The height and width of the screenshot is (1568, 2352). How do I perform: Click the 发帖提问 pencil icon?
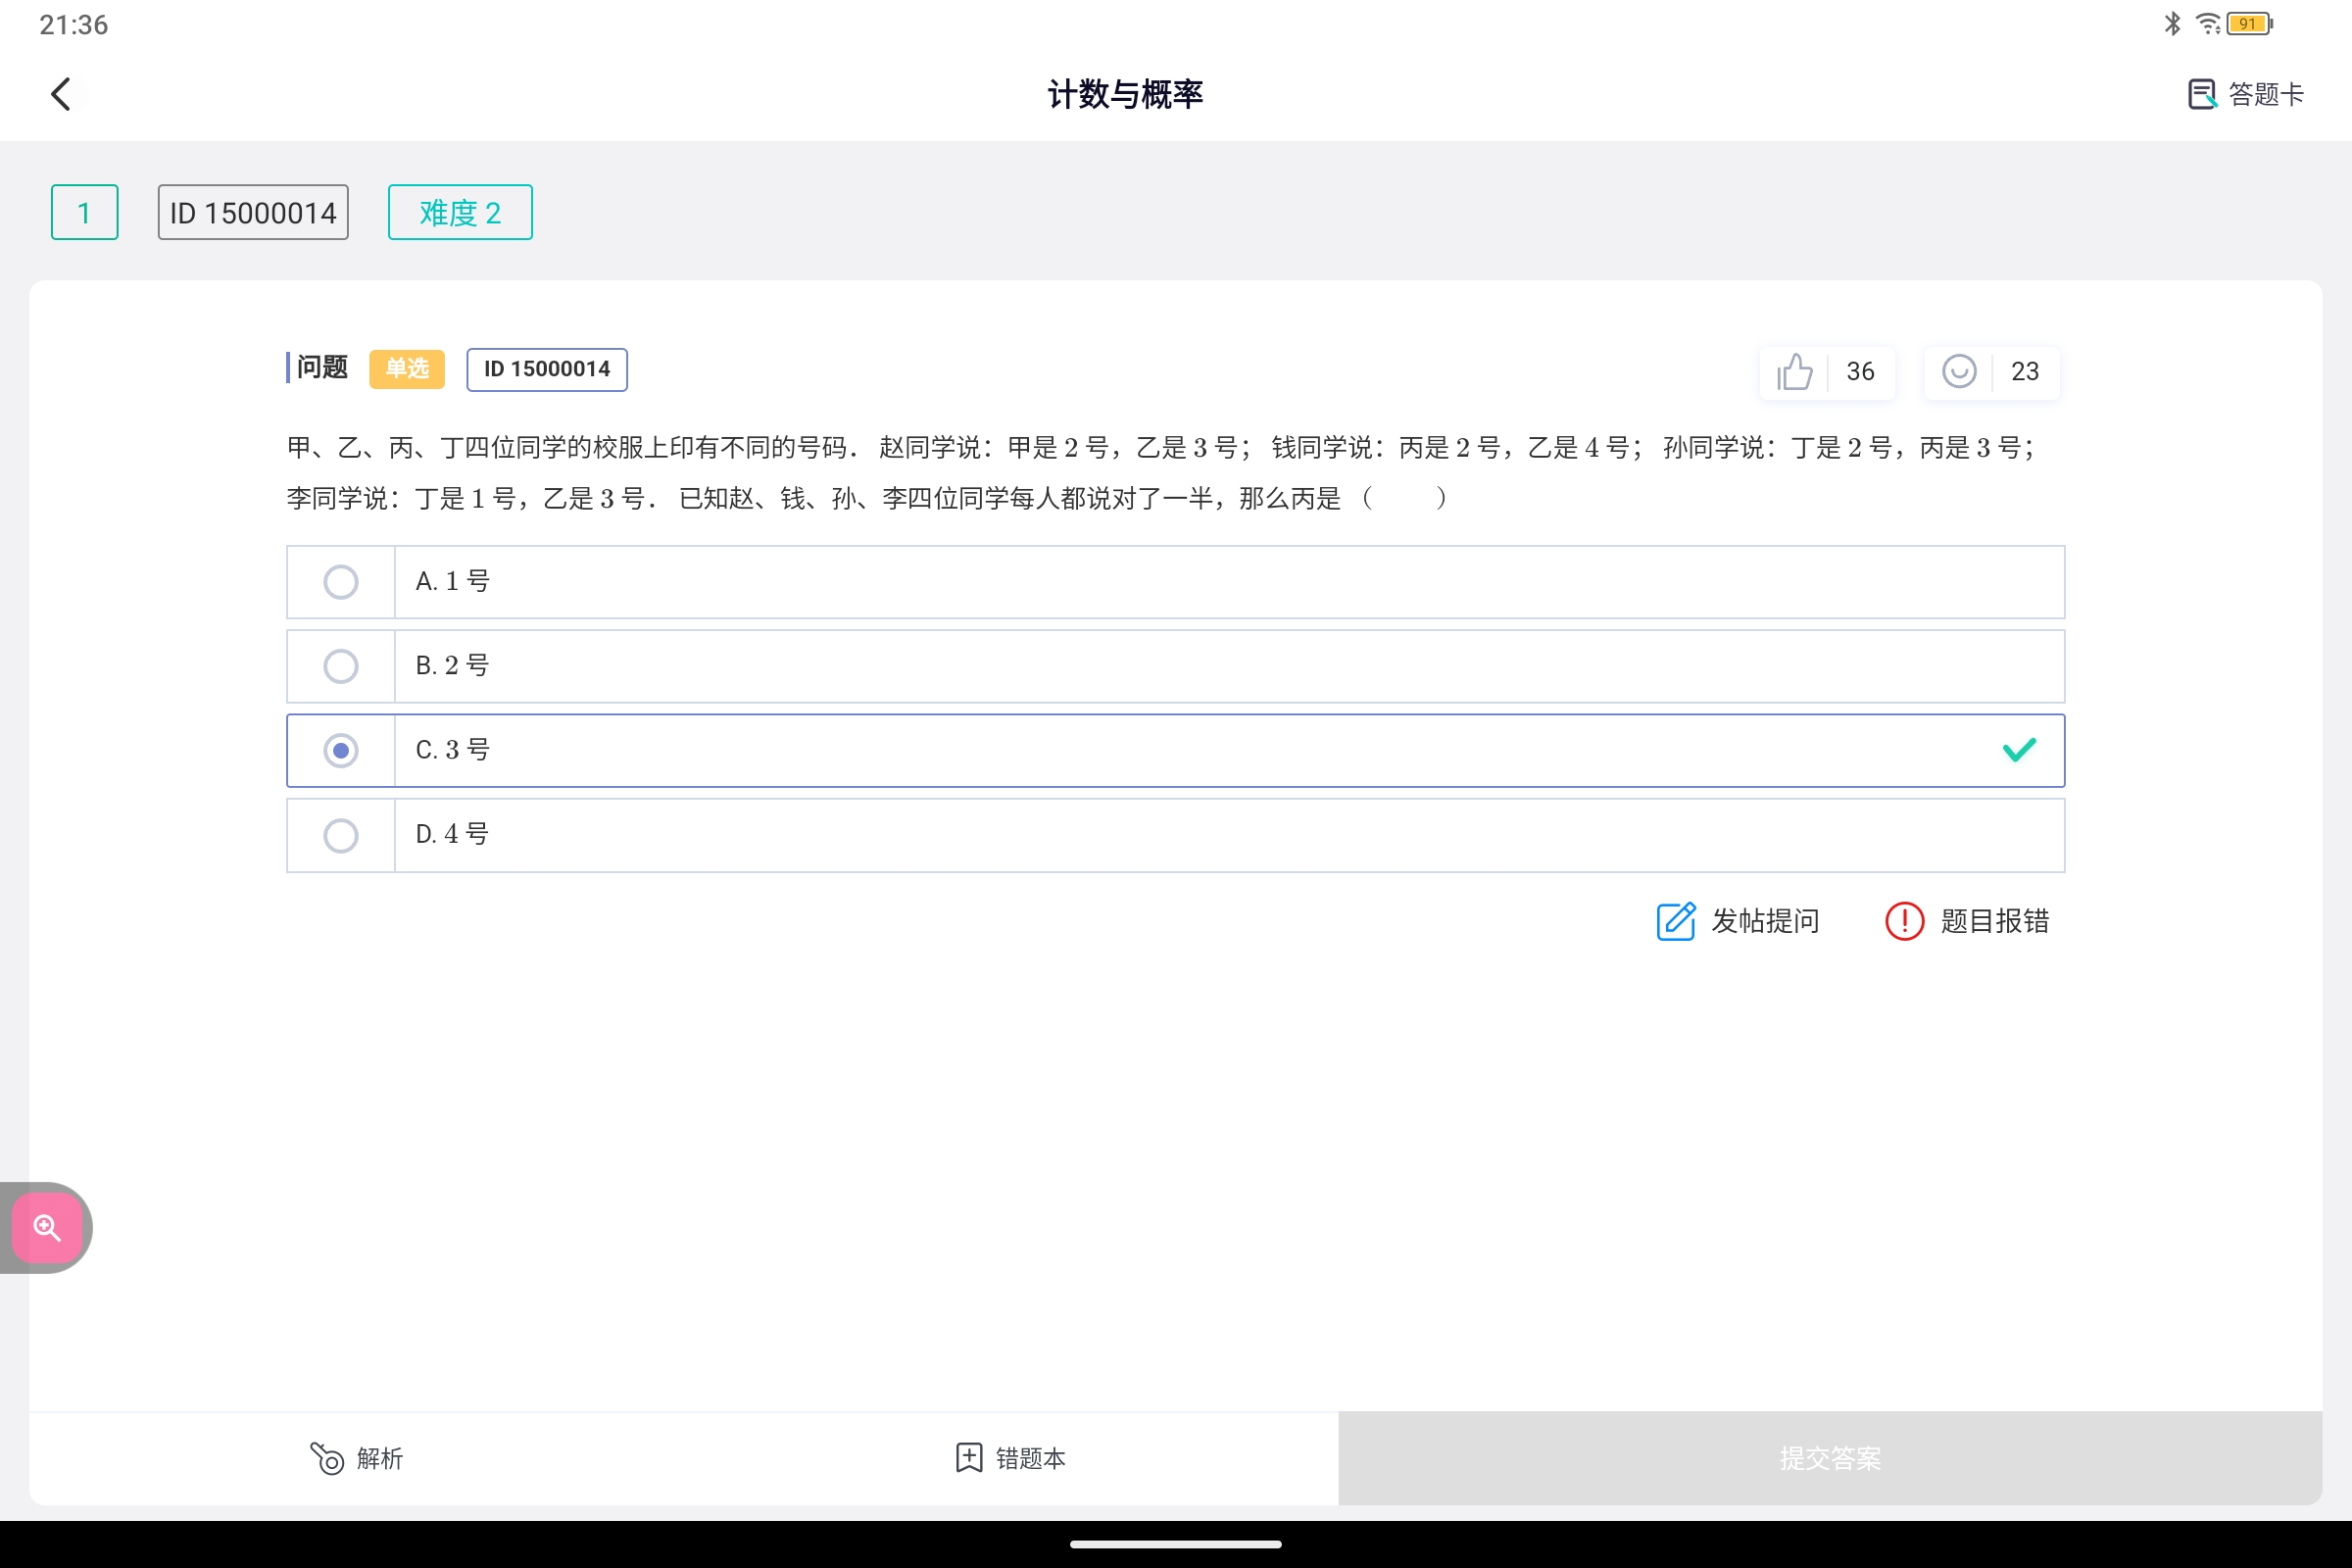pyautogui.click(x=1676, y=921)
